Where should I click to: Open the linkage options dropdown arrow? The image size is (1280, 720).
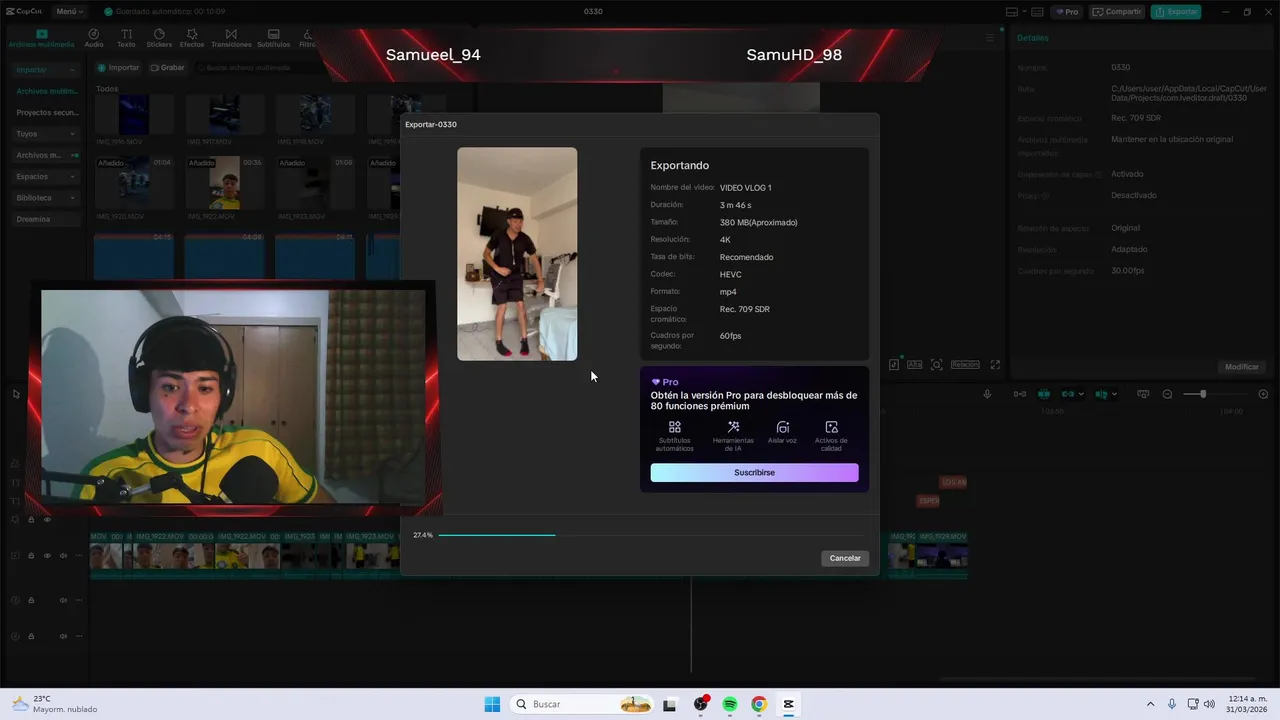(1081, 394)
